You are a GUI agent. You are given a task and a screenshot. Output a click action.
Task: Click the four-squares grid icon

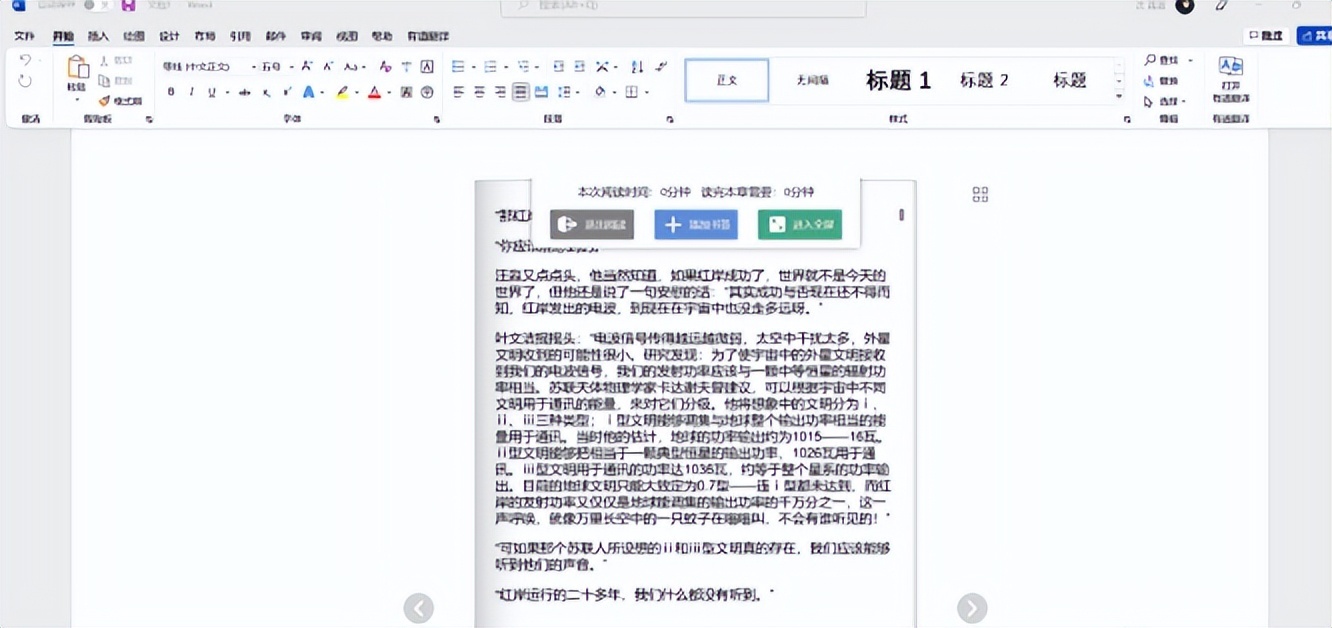click(980, 194)
